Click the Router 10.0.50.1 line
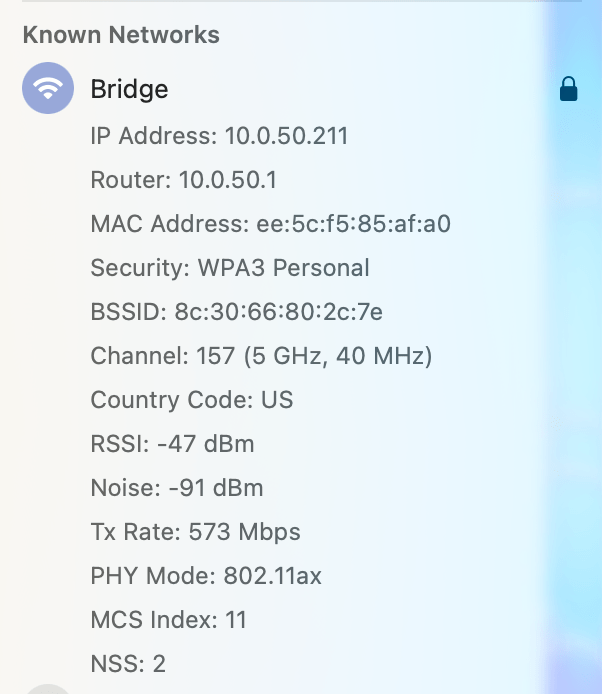Screen dimensions: 602x694 click(184, 180)
